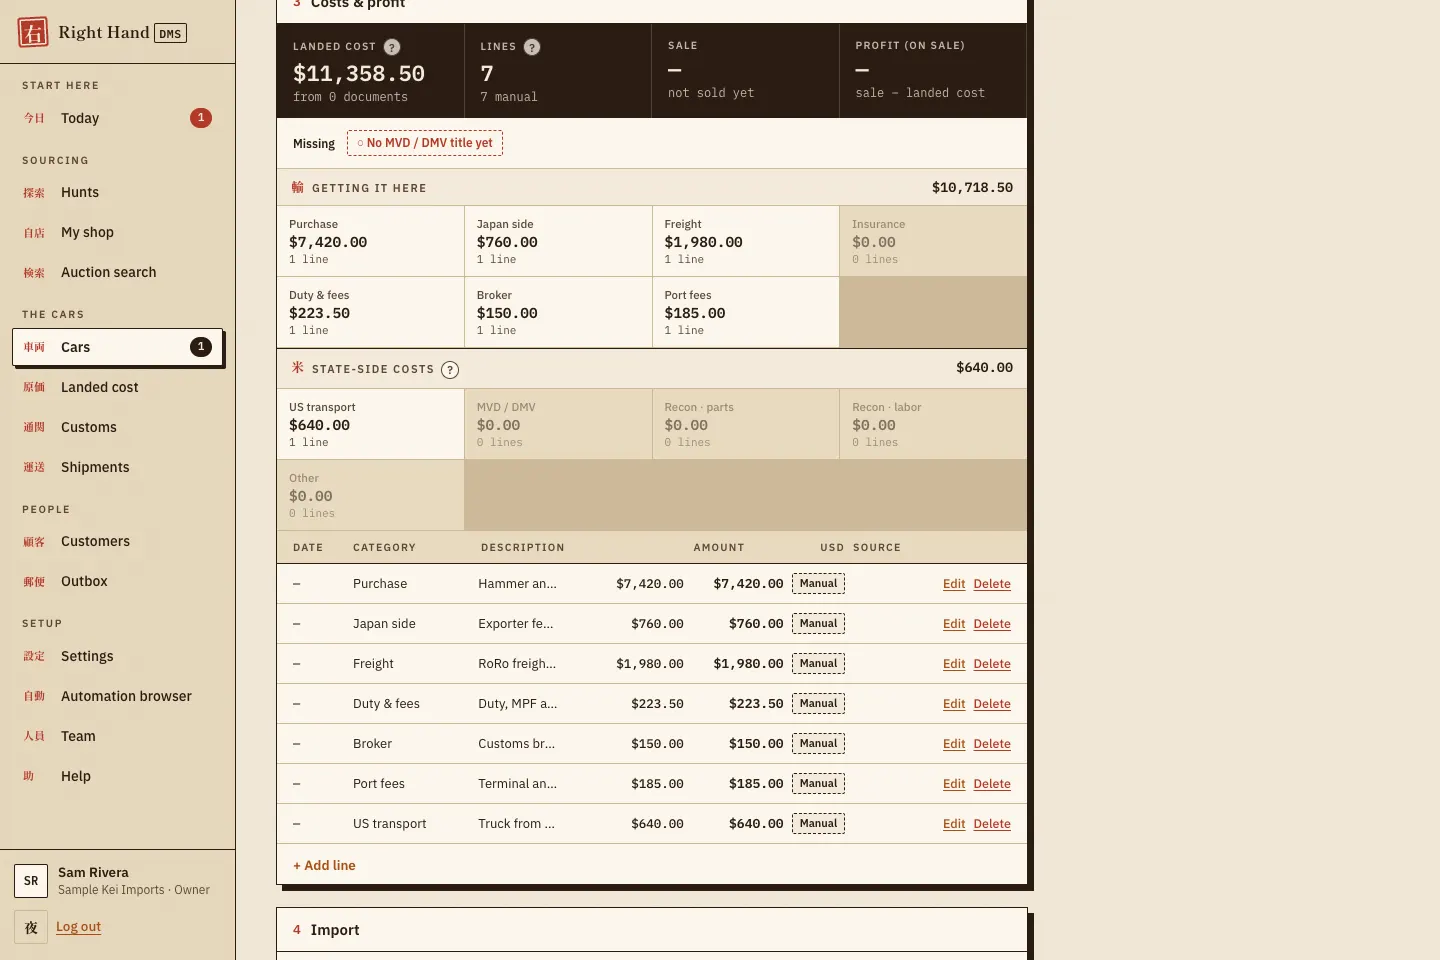1440x960 pixels.
Task: Delete the US transport line
Action: click(x=992, y=824)
